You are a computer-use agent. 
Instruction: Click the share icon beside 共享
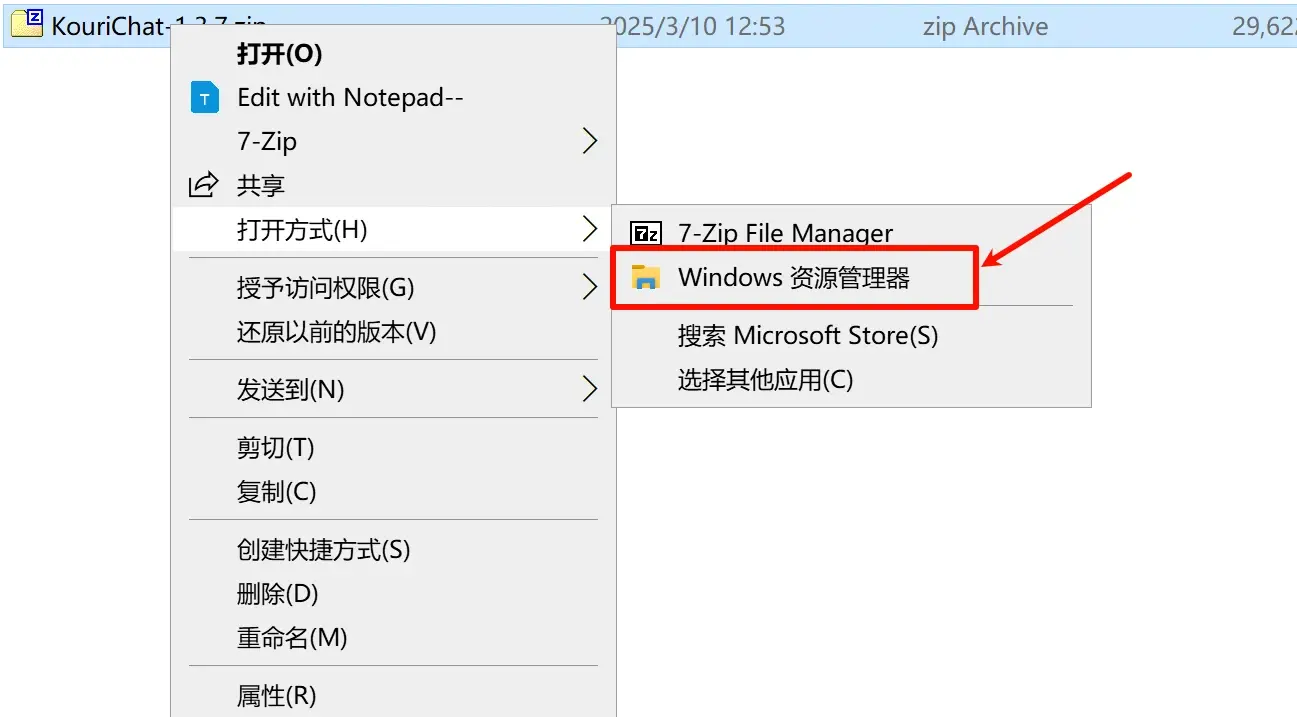click(204, 185)
